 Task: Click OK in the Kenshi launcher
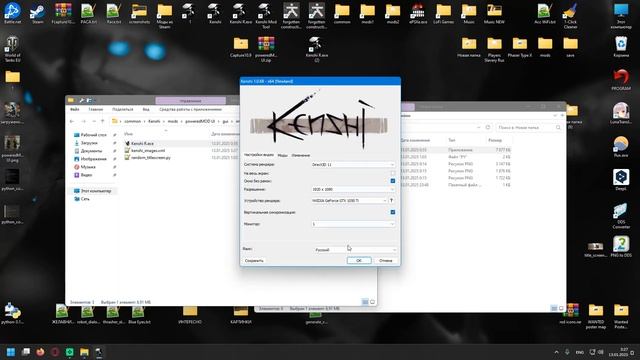point(359,260)
